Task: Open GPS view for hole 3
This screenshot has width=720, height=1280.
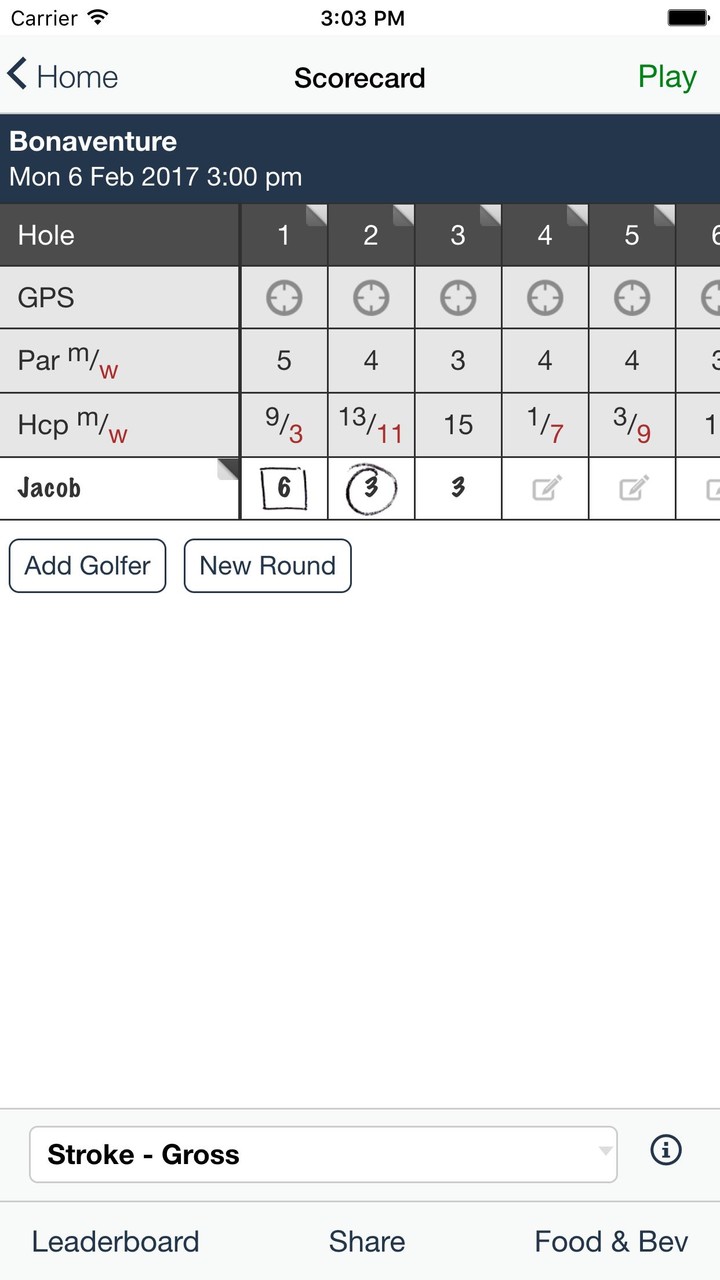Action: [x=458, y=297]
